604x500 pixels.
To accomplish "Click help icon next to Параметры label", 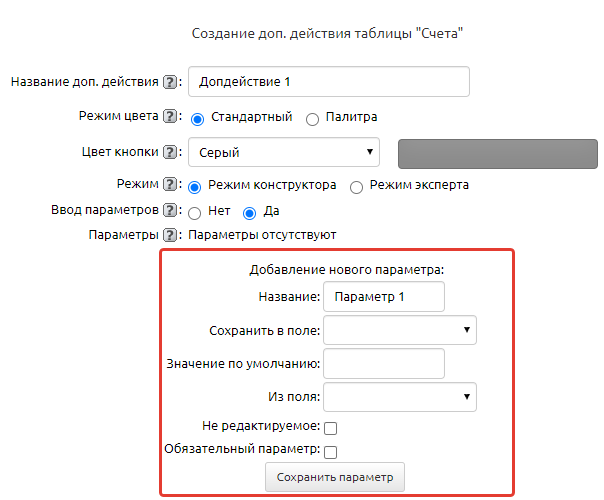I will [170, 235].
